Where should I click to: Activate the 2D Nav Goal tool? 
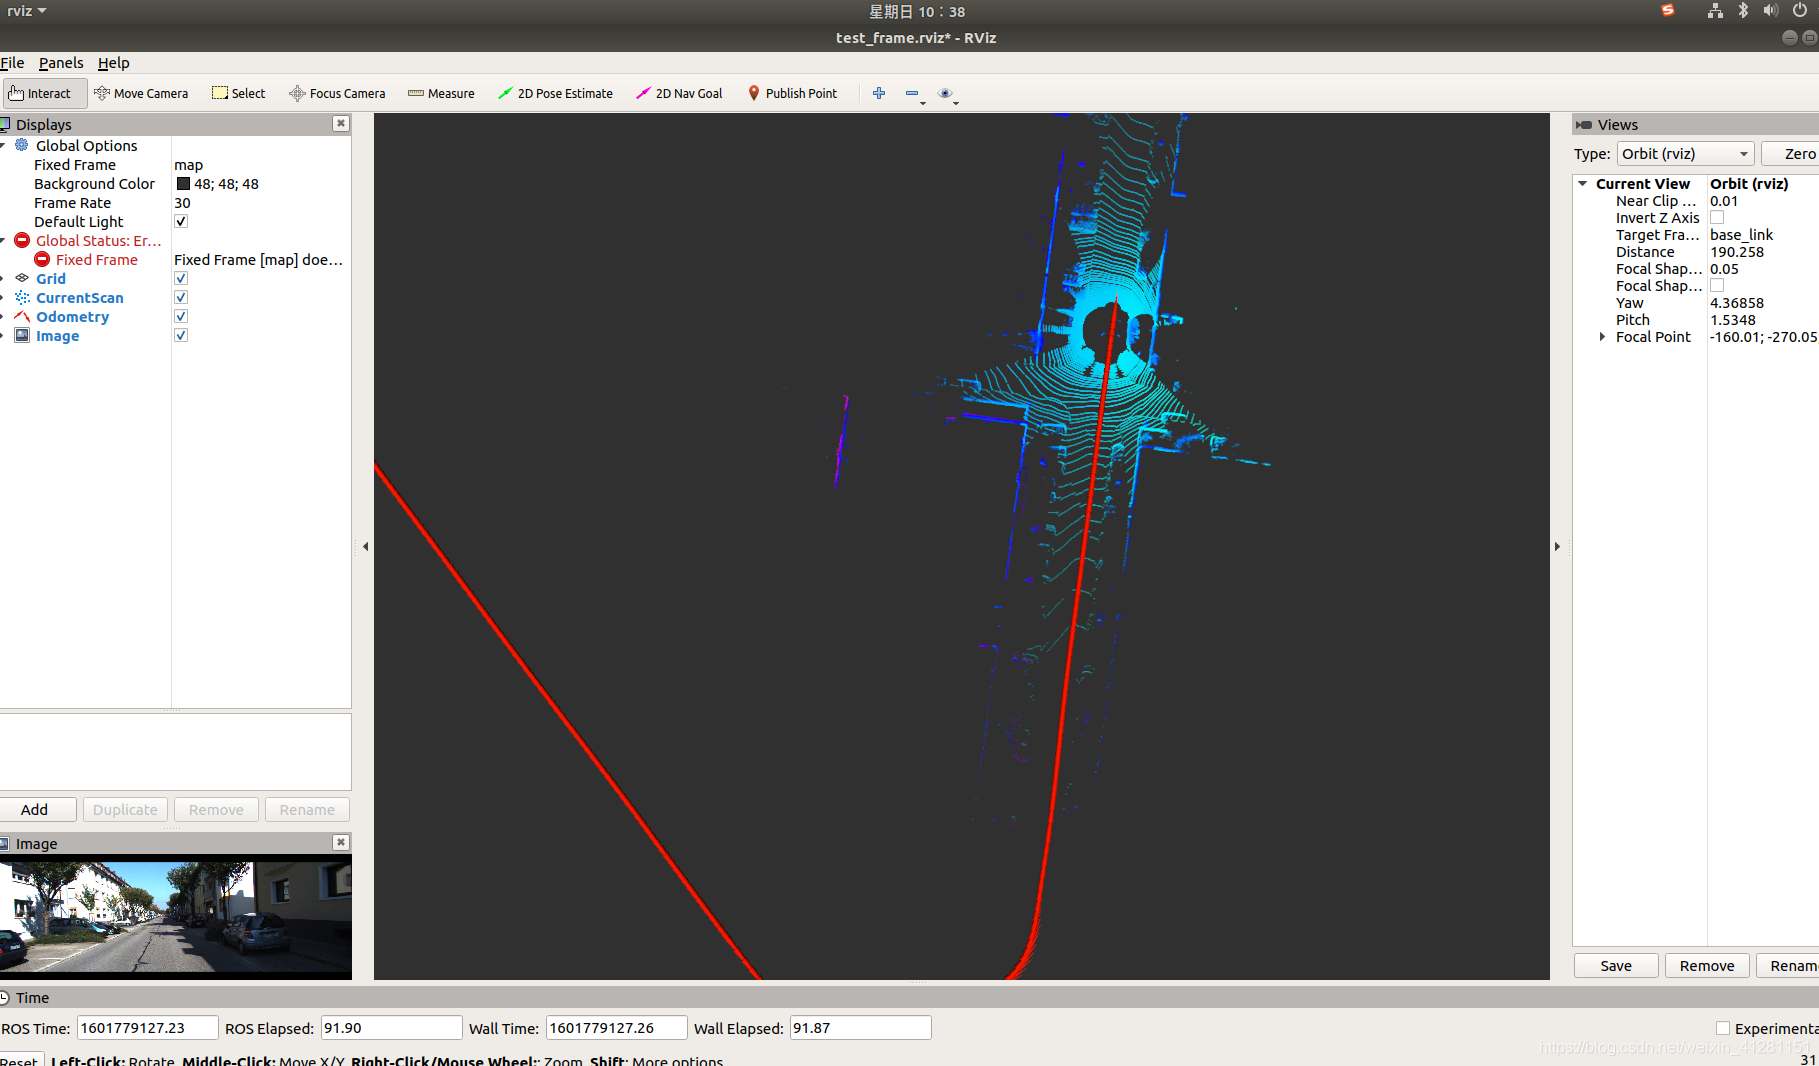pos(679,93)
